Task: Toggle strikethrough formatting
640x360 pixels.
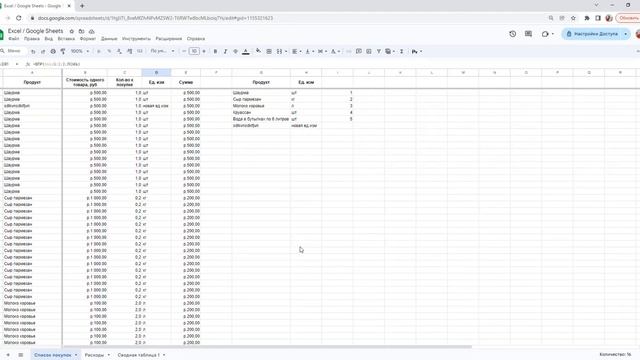Action: 236,51
